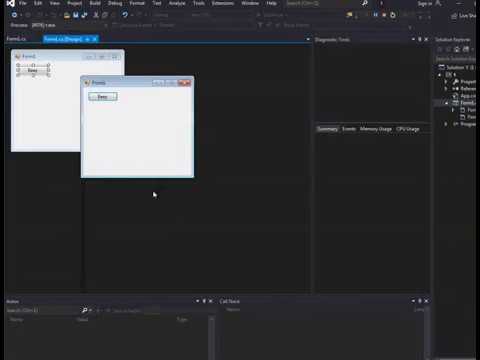Click the Save toolbar icon

[76, 15]
